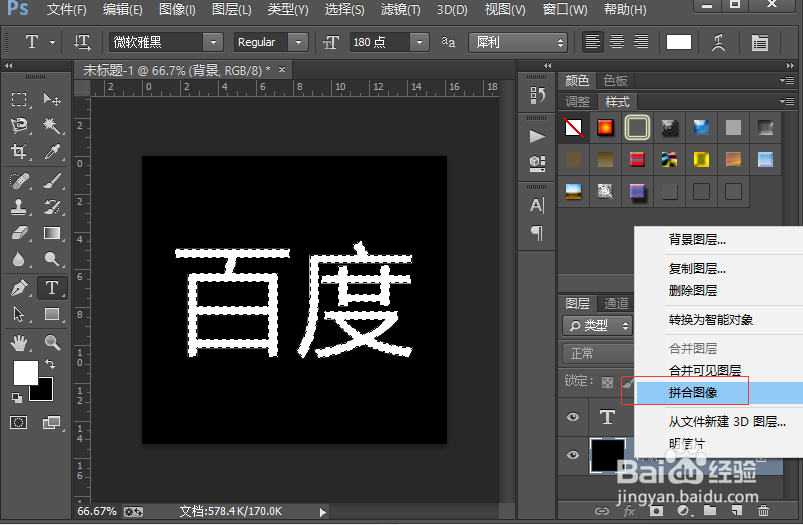Select the Eyedropper tool
Screen dimensions: 803x525
[x=52, y=151]
